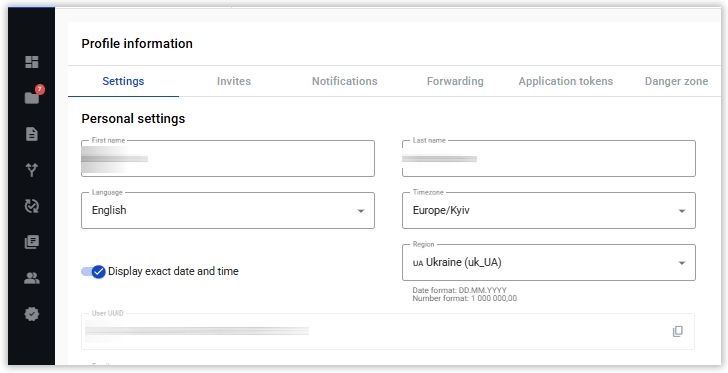The image size is (728, 373).
Task: Open the verified badge icon in sidebar
Action: coord(32,314)
